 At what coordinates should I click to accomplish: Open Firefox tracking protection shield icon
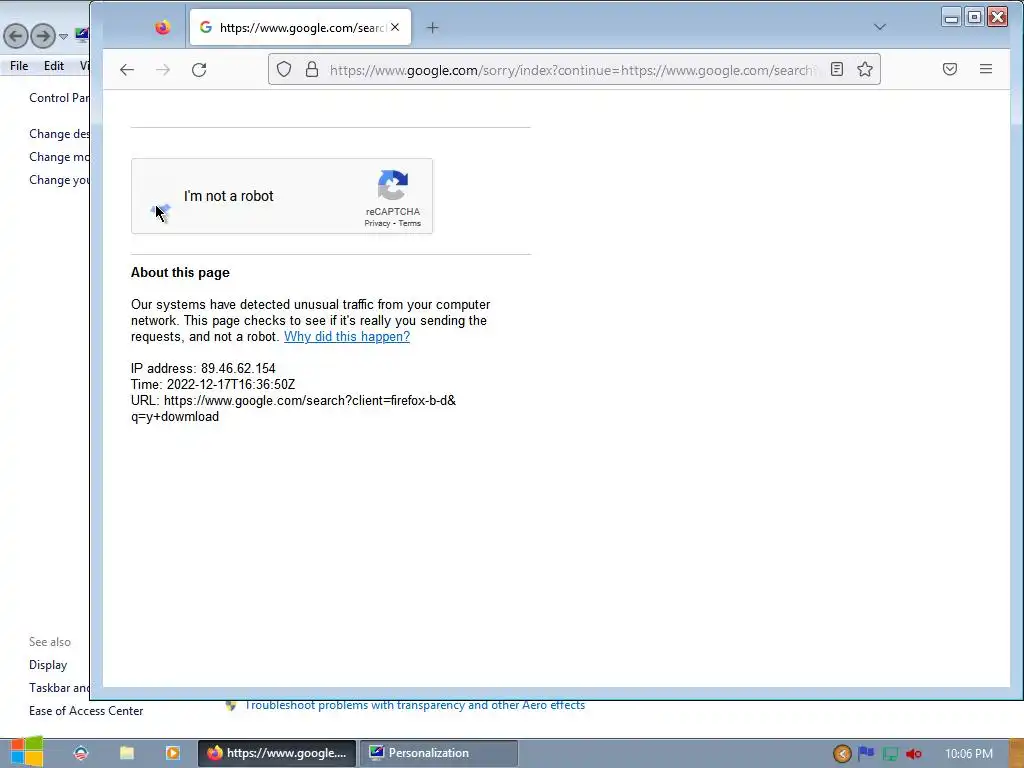pos(284,69)
